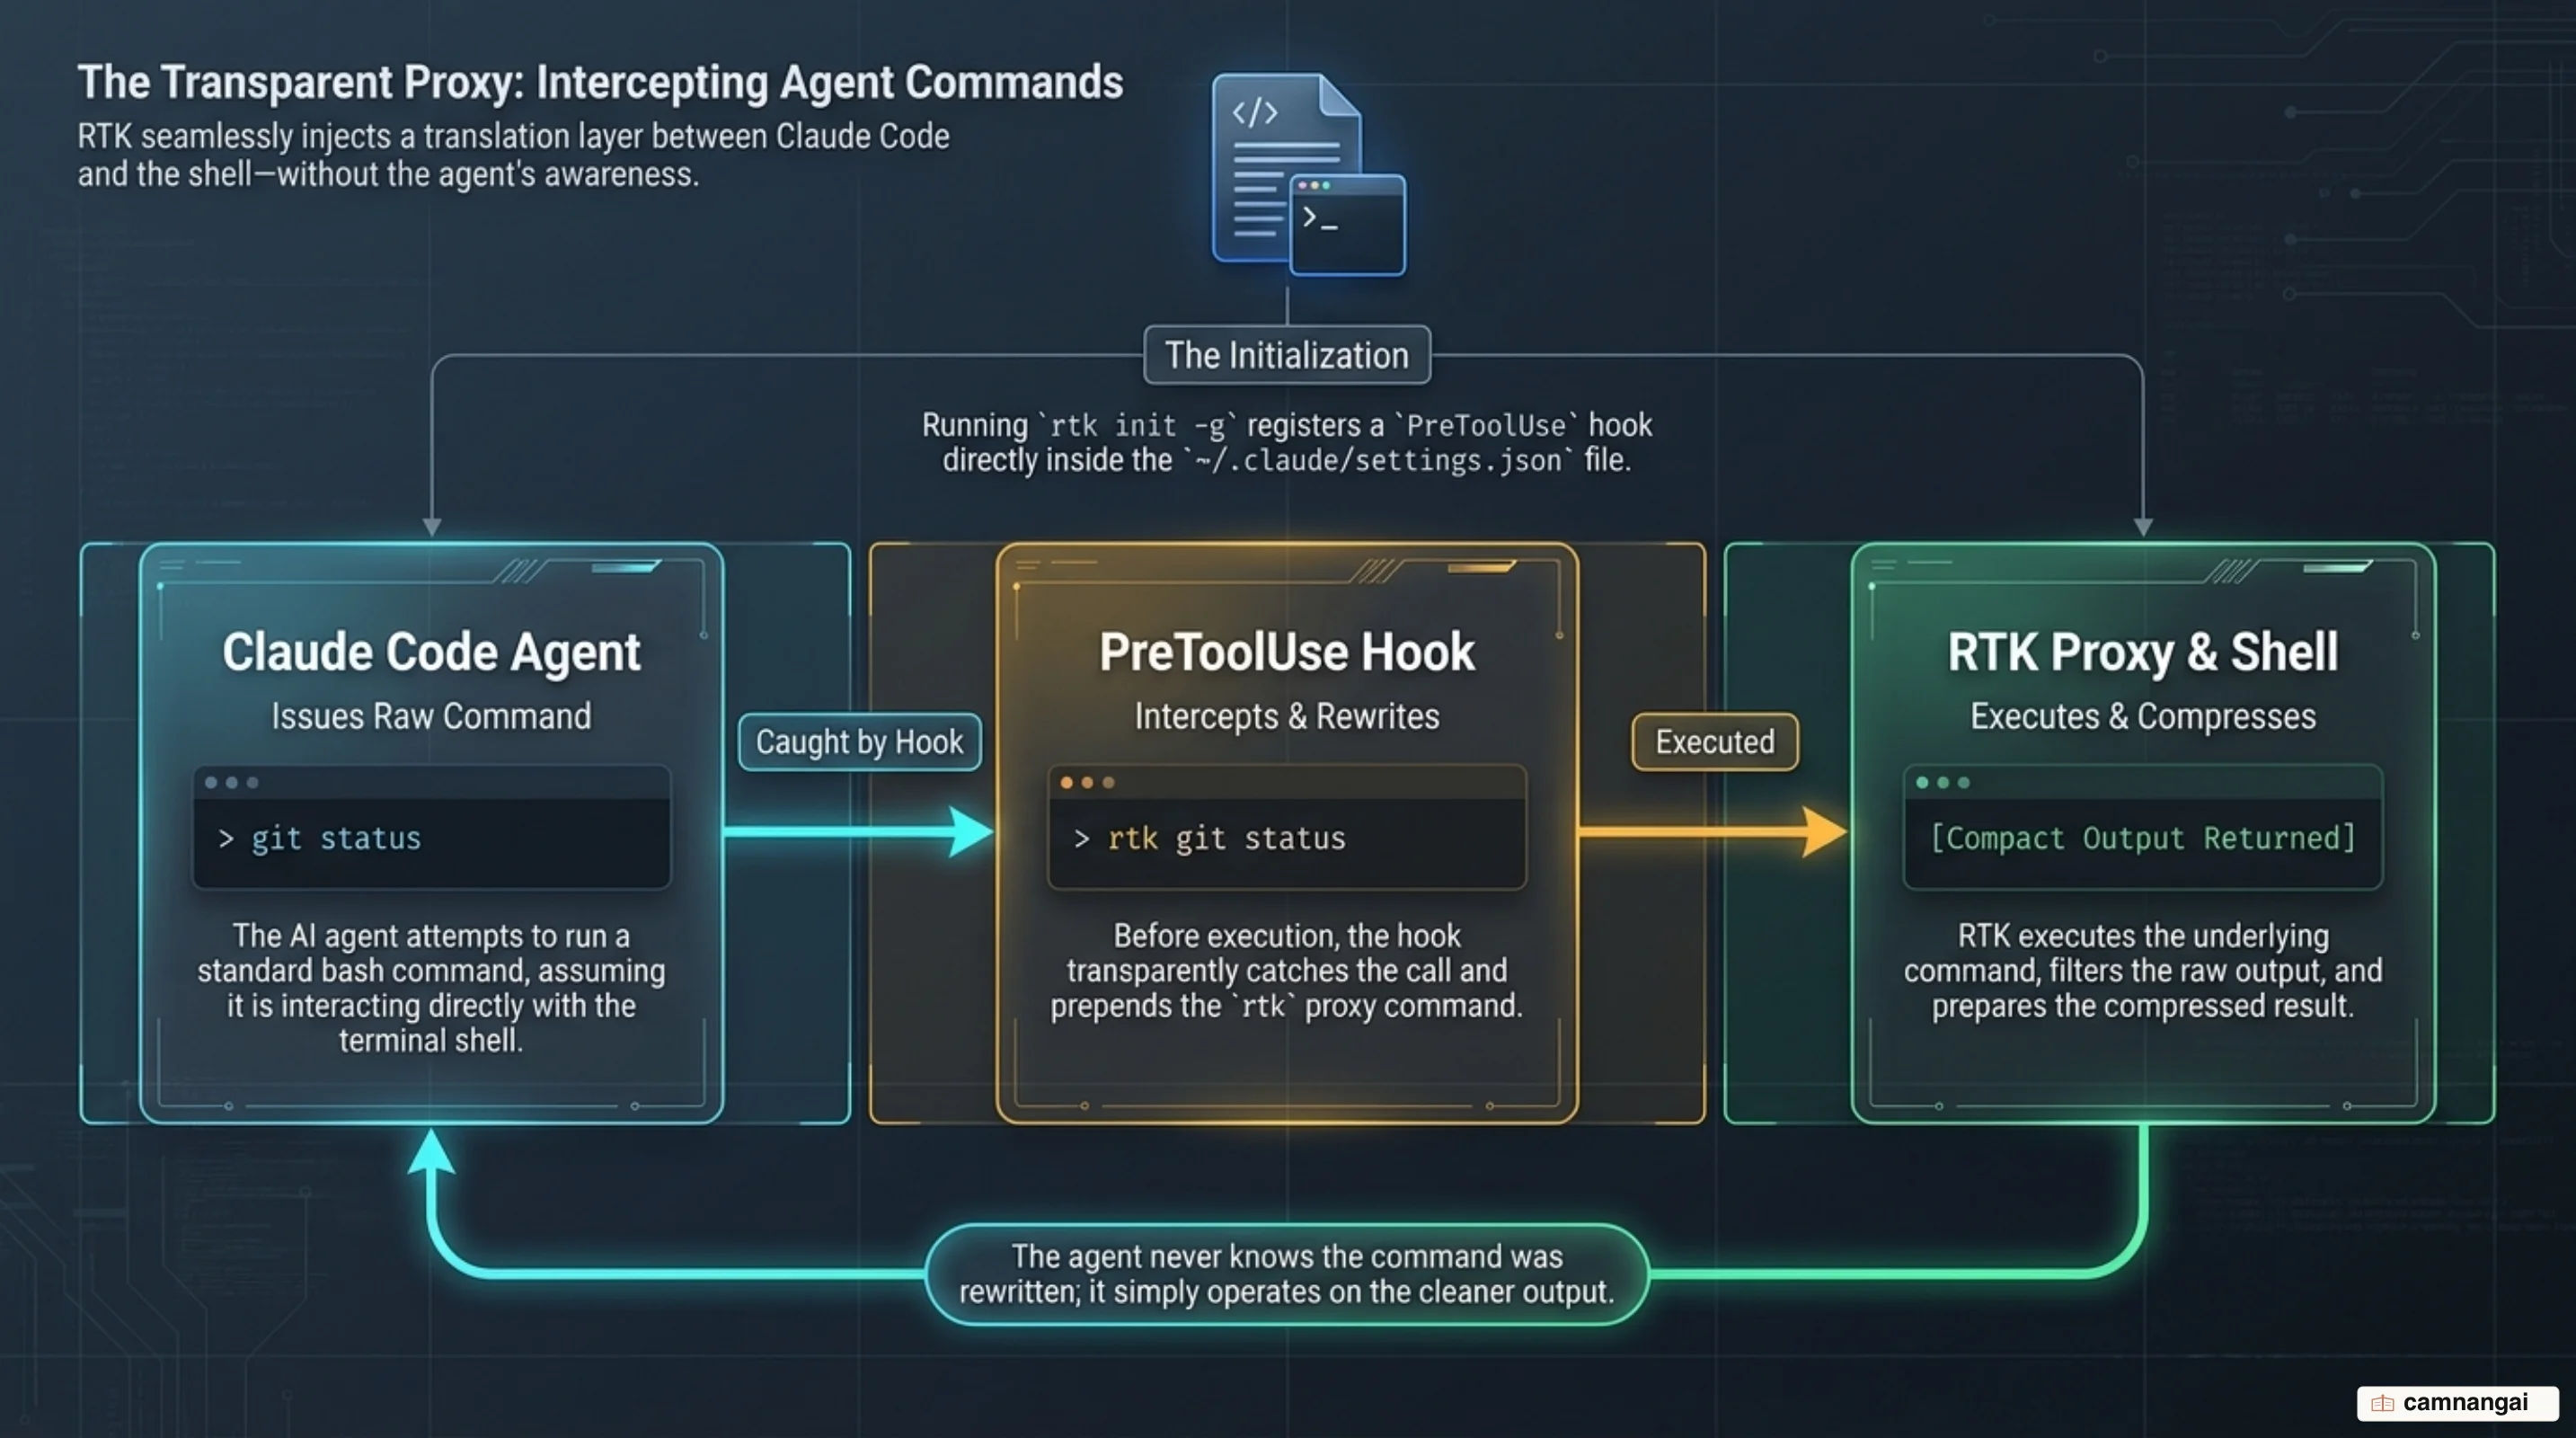The image size is (2576, 1438).
Task: Click the description "RTK executes the underlying"
Action: pos(2143,971)
